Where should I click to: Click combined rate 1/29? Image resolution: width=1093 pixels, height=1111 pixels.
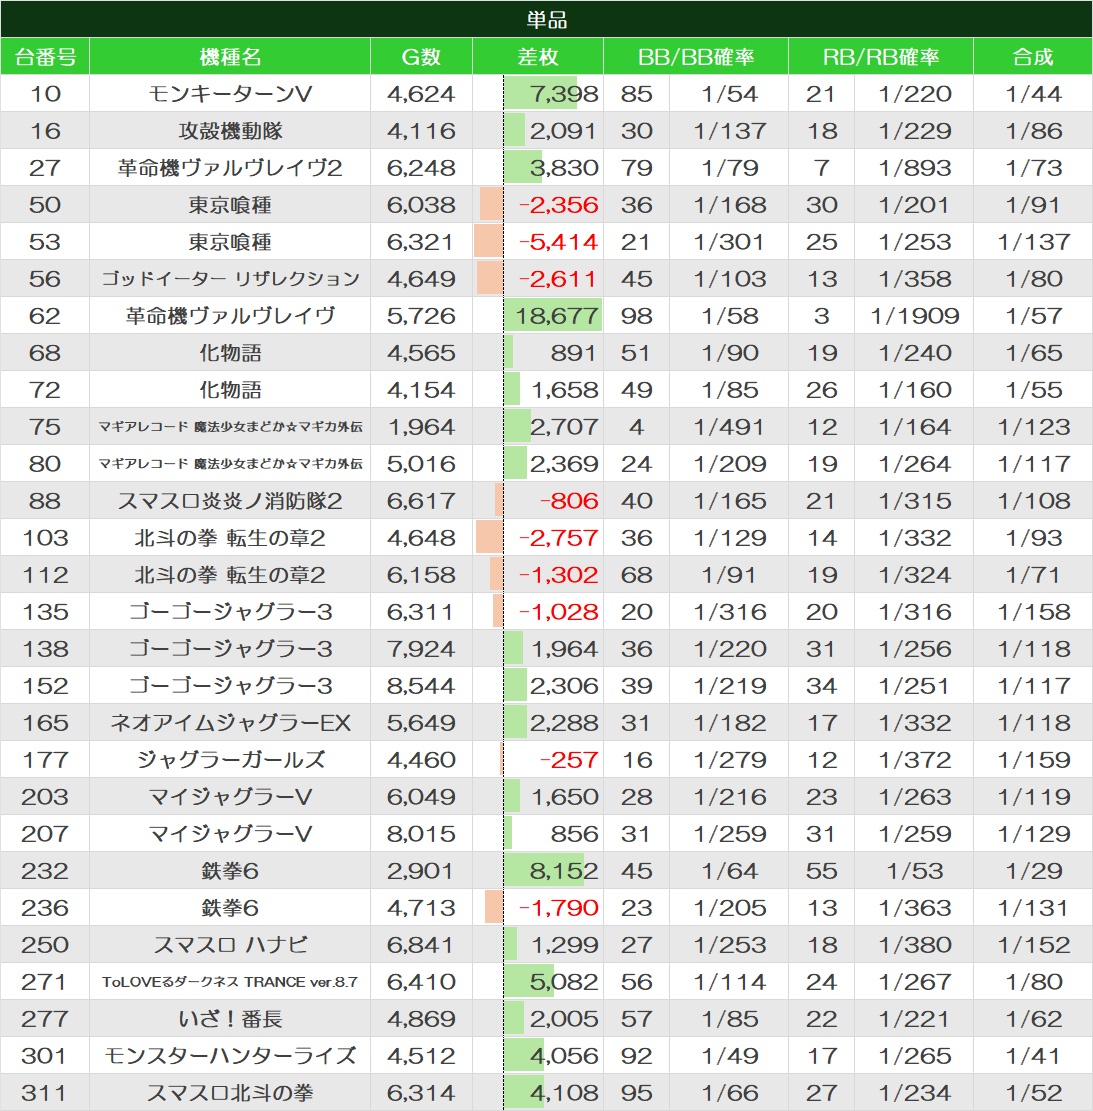pyautogui.click(x=1033, y=871)
